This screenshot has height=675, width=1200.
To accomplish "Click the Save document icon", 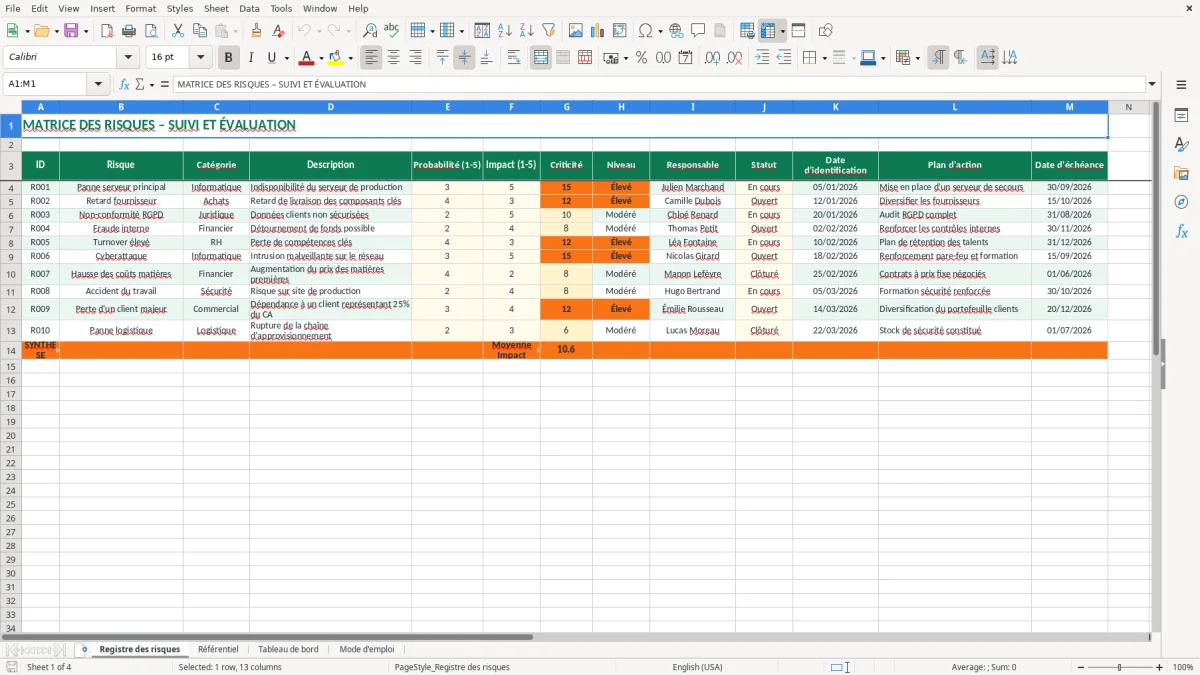I will [x=71, y=31].
